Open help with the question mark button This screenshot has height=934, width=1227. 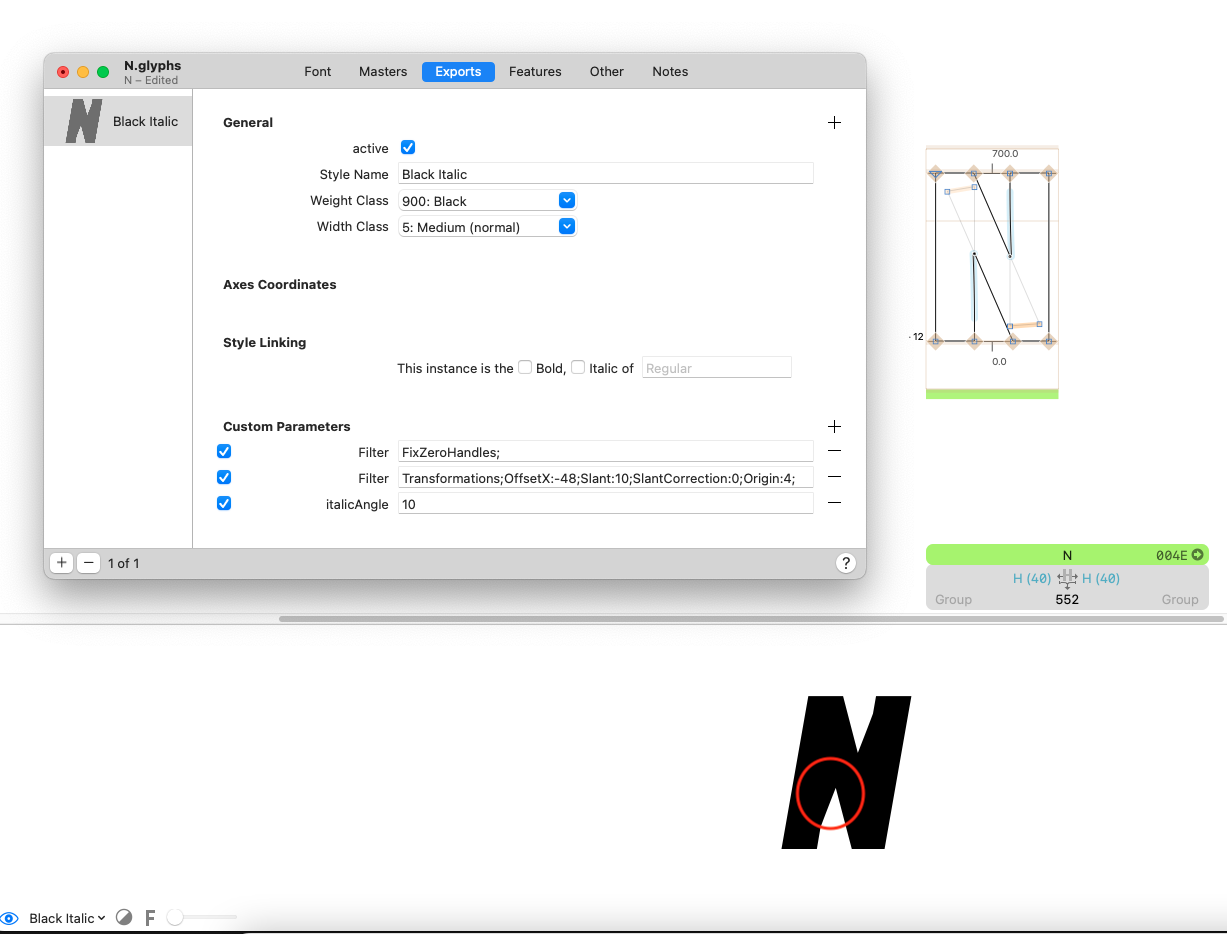[845, 563]
